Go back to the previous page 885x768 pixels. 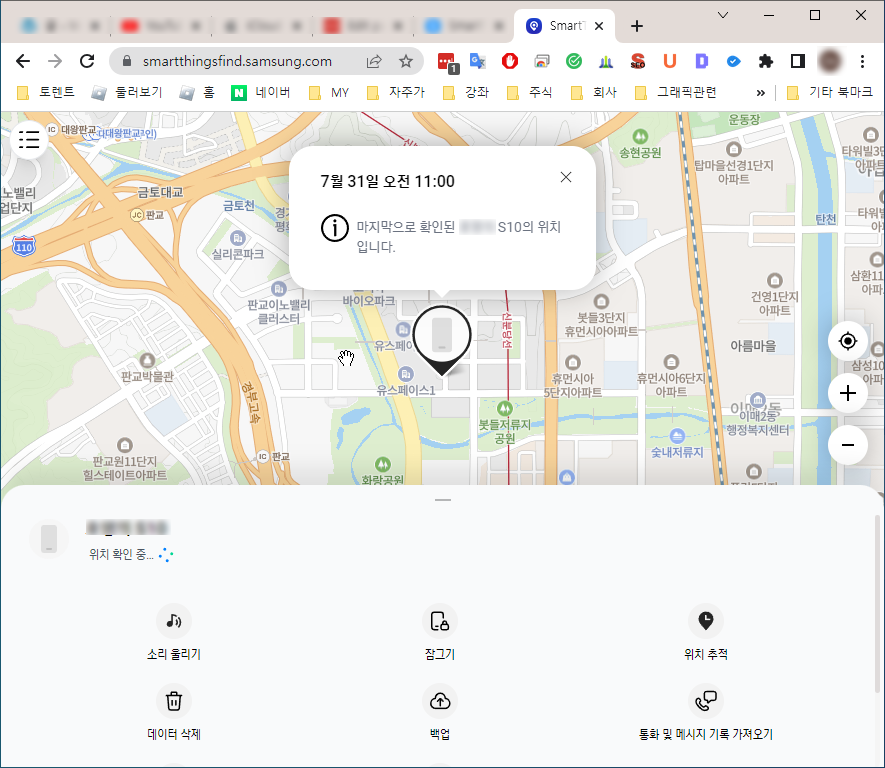pos(23,61)
